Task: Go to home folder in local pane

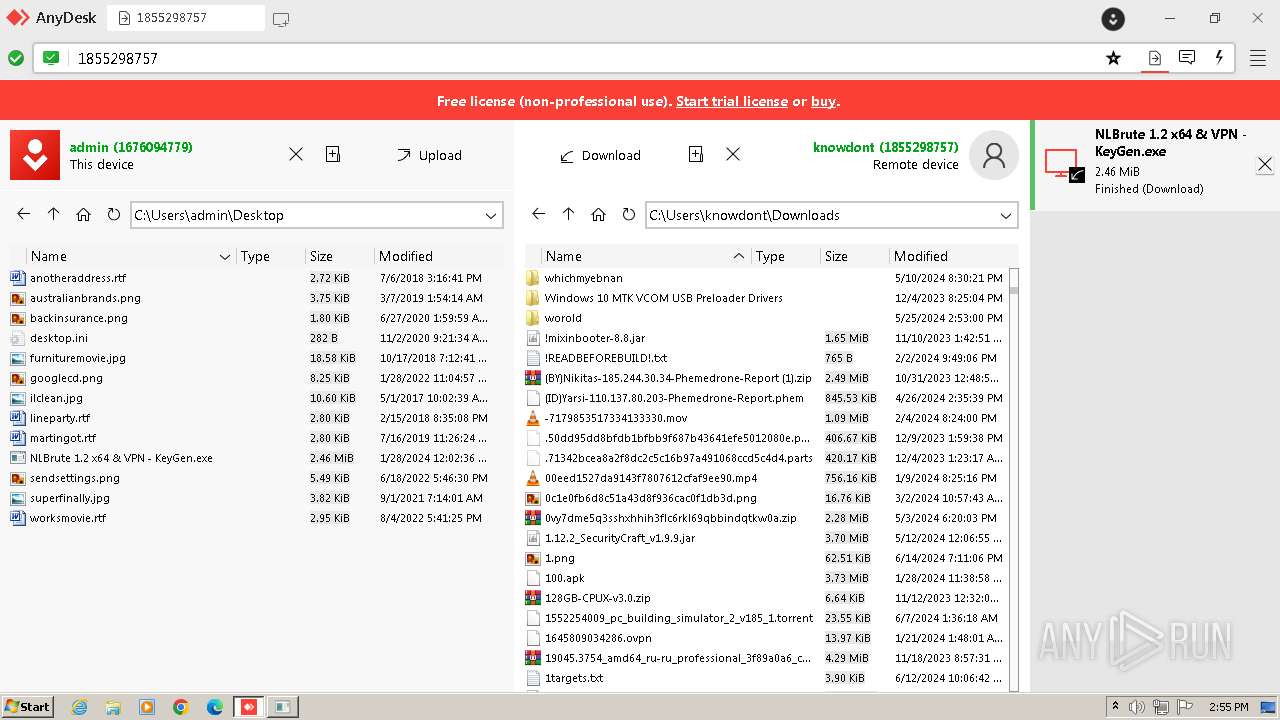Action: coord(84,214)
